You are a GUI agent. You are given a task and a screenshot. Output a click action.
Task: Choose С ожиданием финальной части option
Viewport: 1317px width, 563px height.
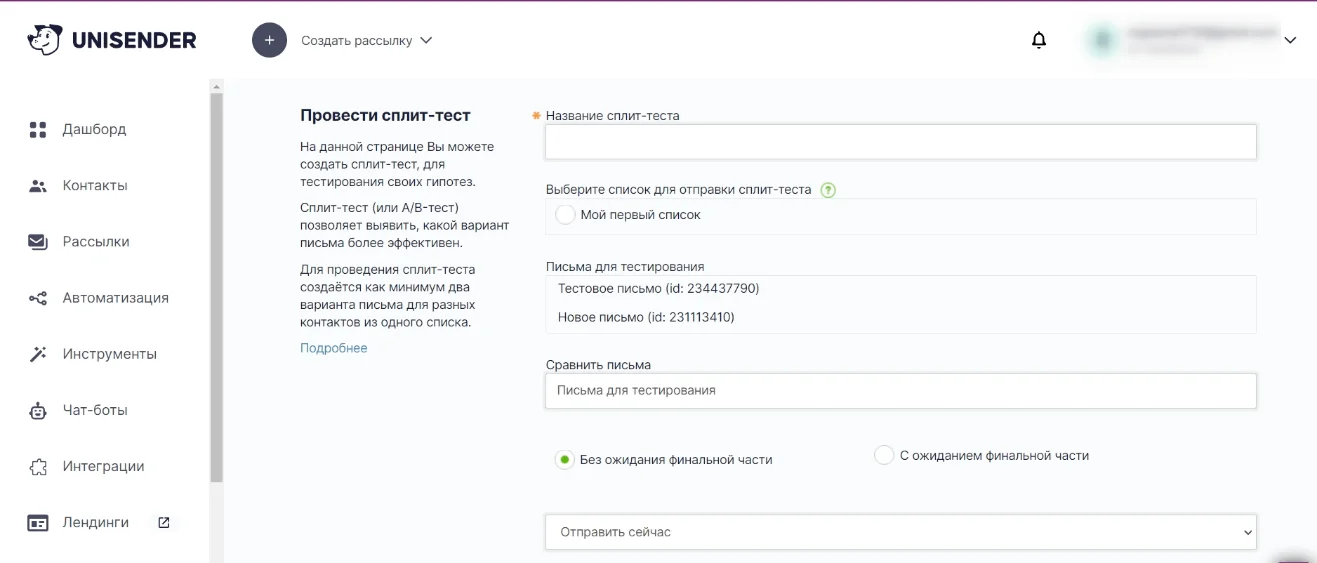pos(883,456)
